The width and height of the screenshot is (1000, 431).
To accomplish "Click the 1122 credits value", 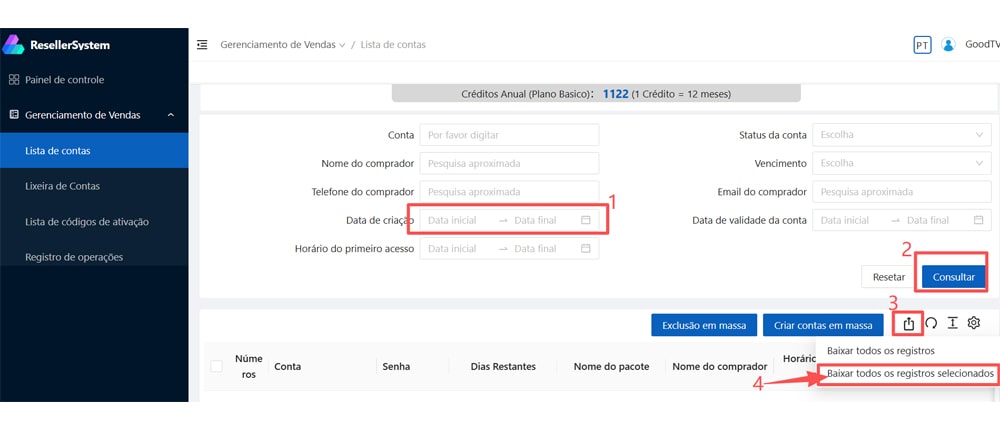I will tap(615, 94).
